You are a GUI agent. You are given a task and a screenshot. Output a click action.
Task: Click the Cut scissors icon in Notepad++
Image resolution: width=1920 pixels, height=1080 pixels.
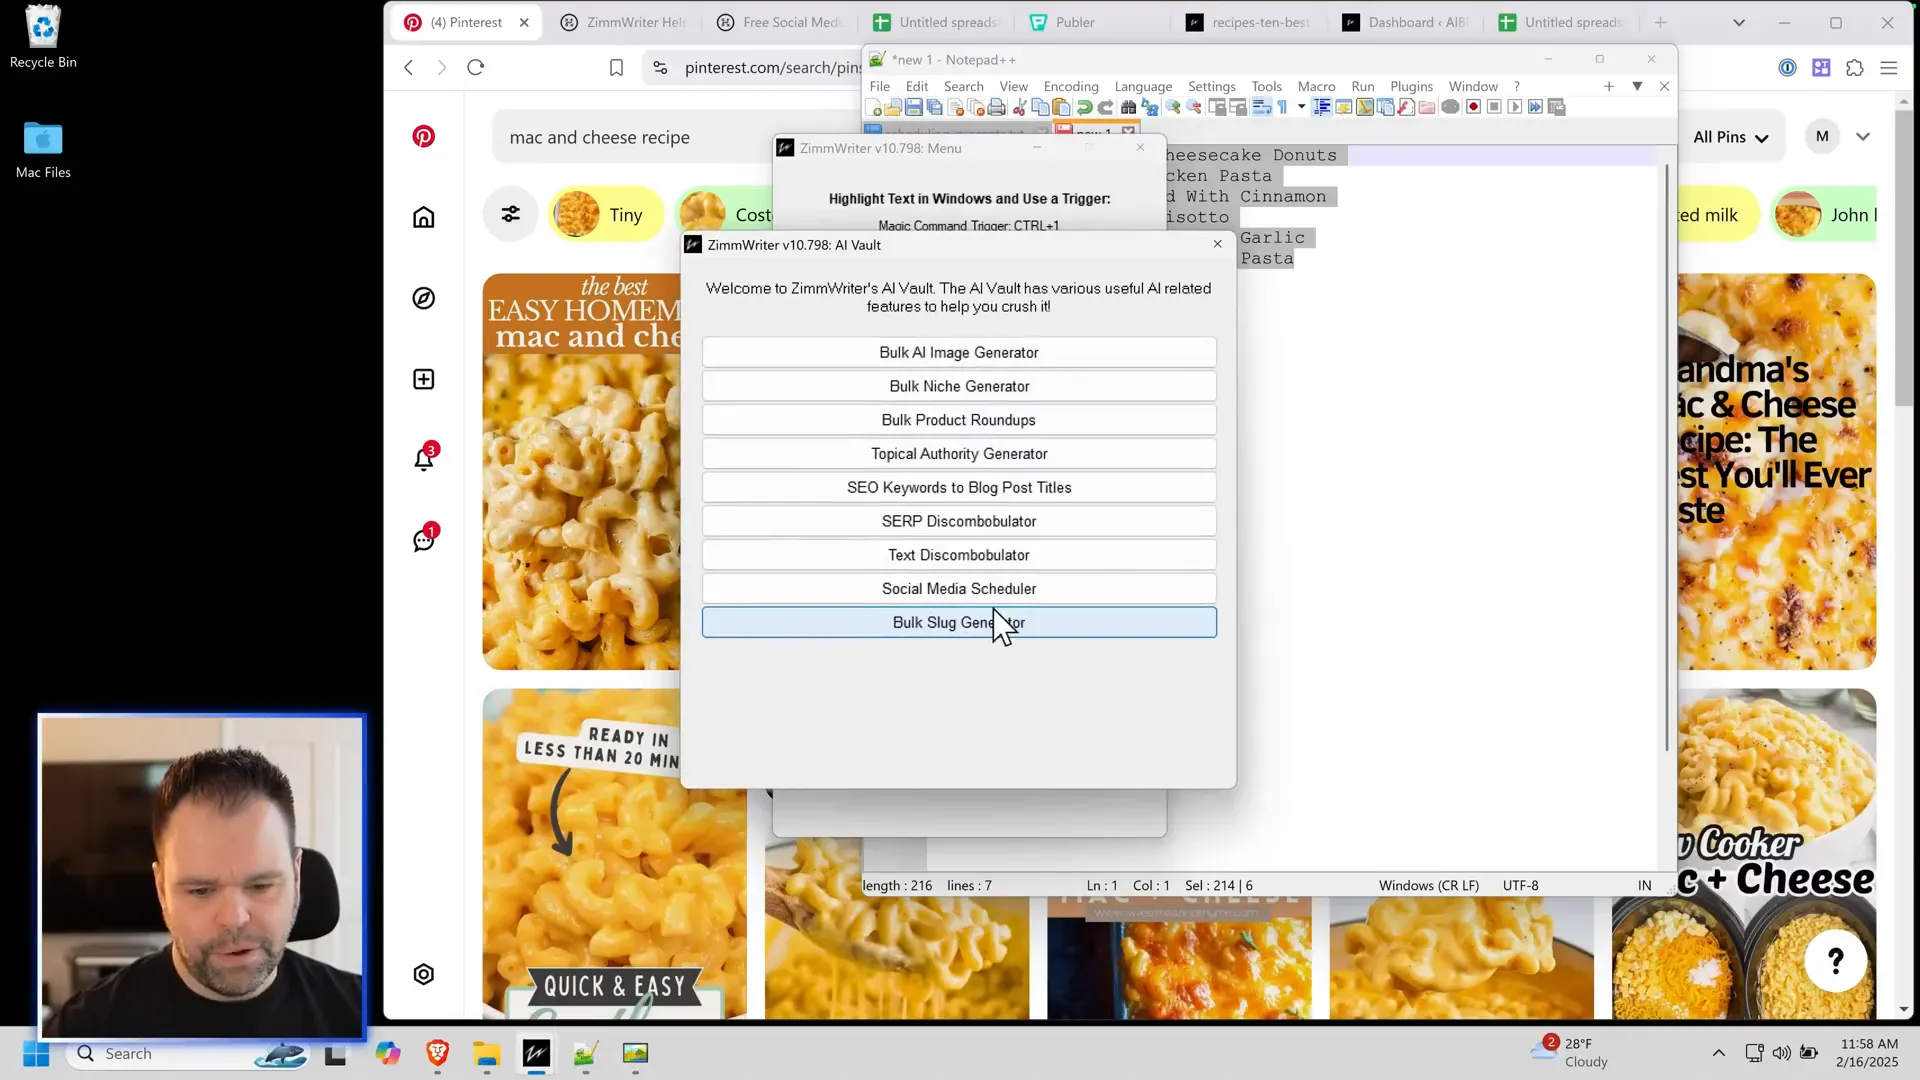[x=1019, y=107]
